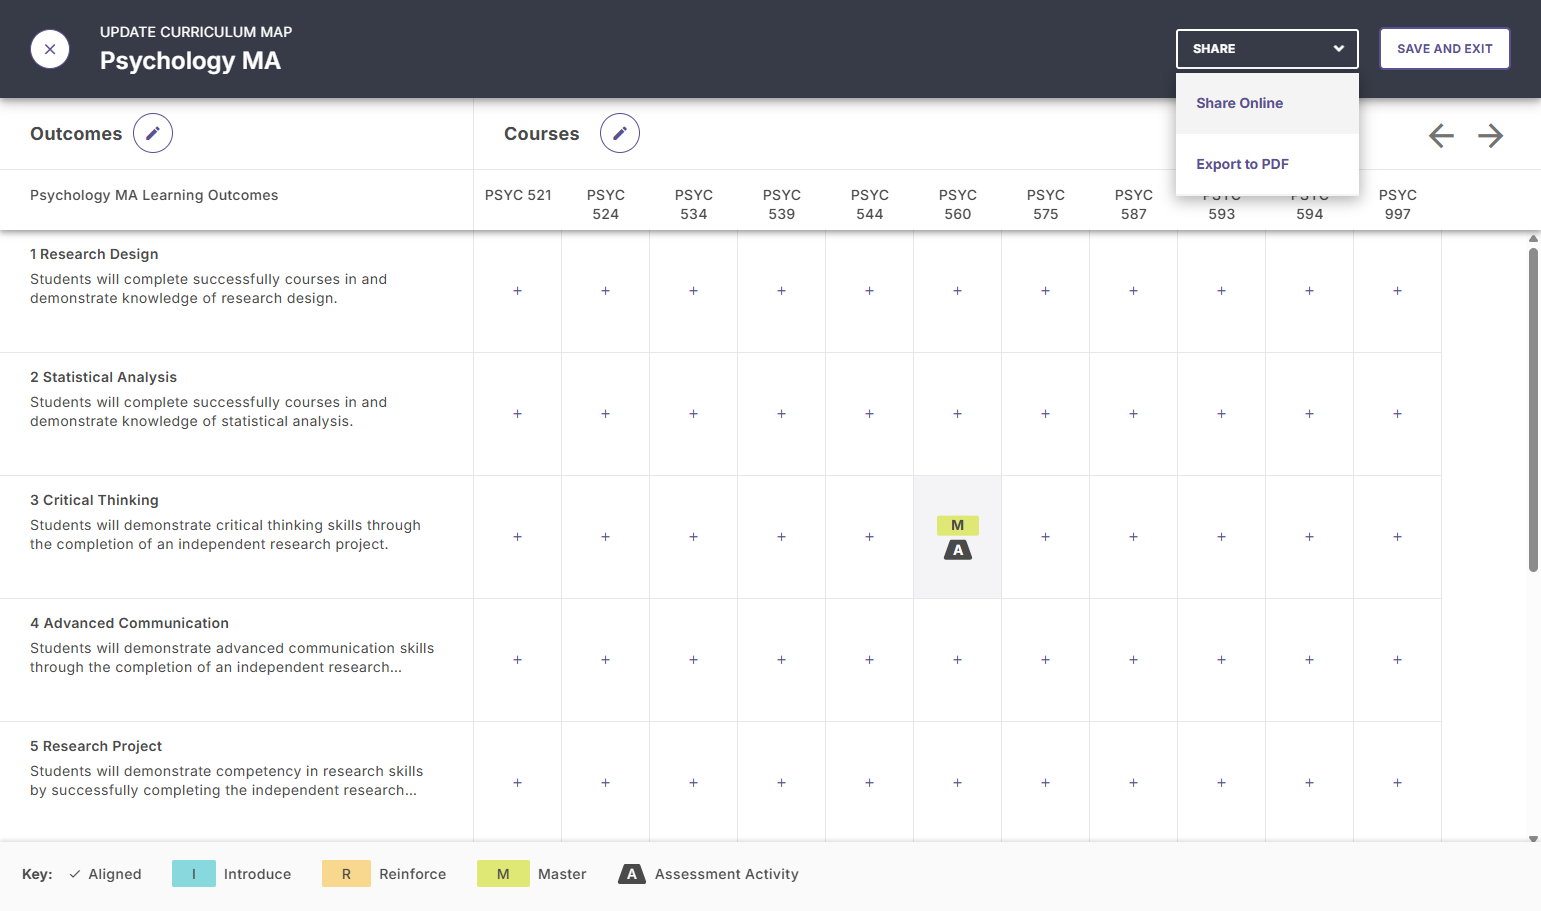Go to next courses with right arrow

click(x=1491, y=135)
